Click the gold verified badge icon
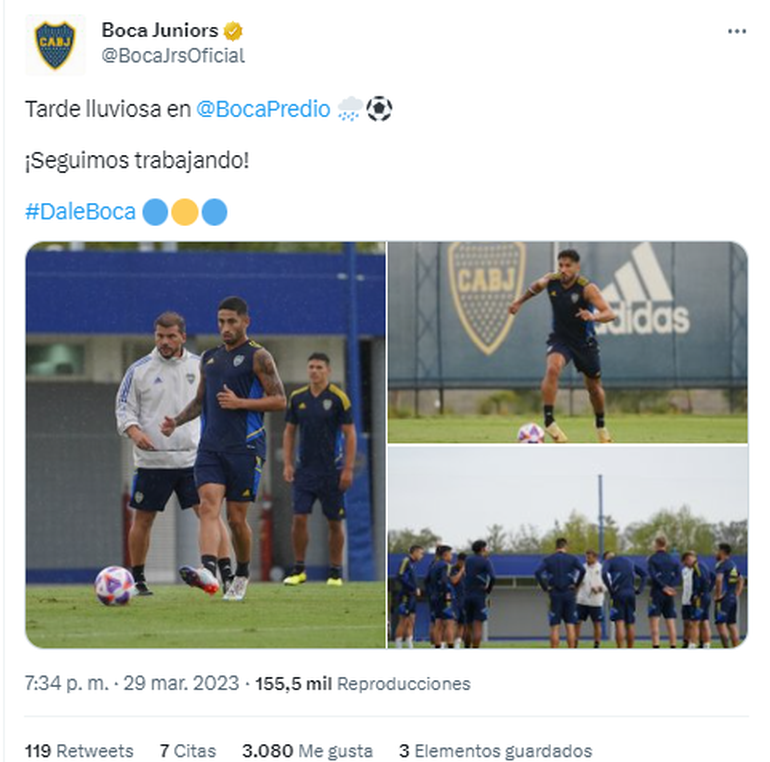This screenshot has width=770, height=762. [233, 31]
